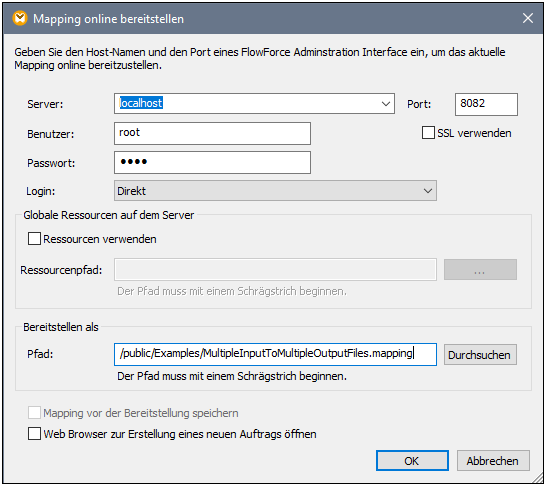Click the Durchsuchen button
This screenshot has height=486, width=546.
coord(480,354)
